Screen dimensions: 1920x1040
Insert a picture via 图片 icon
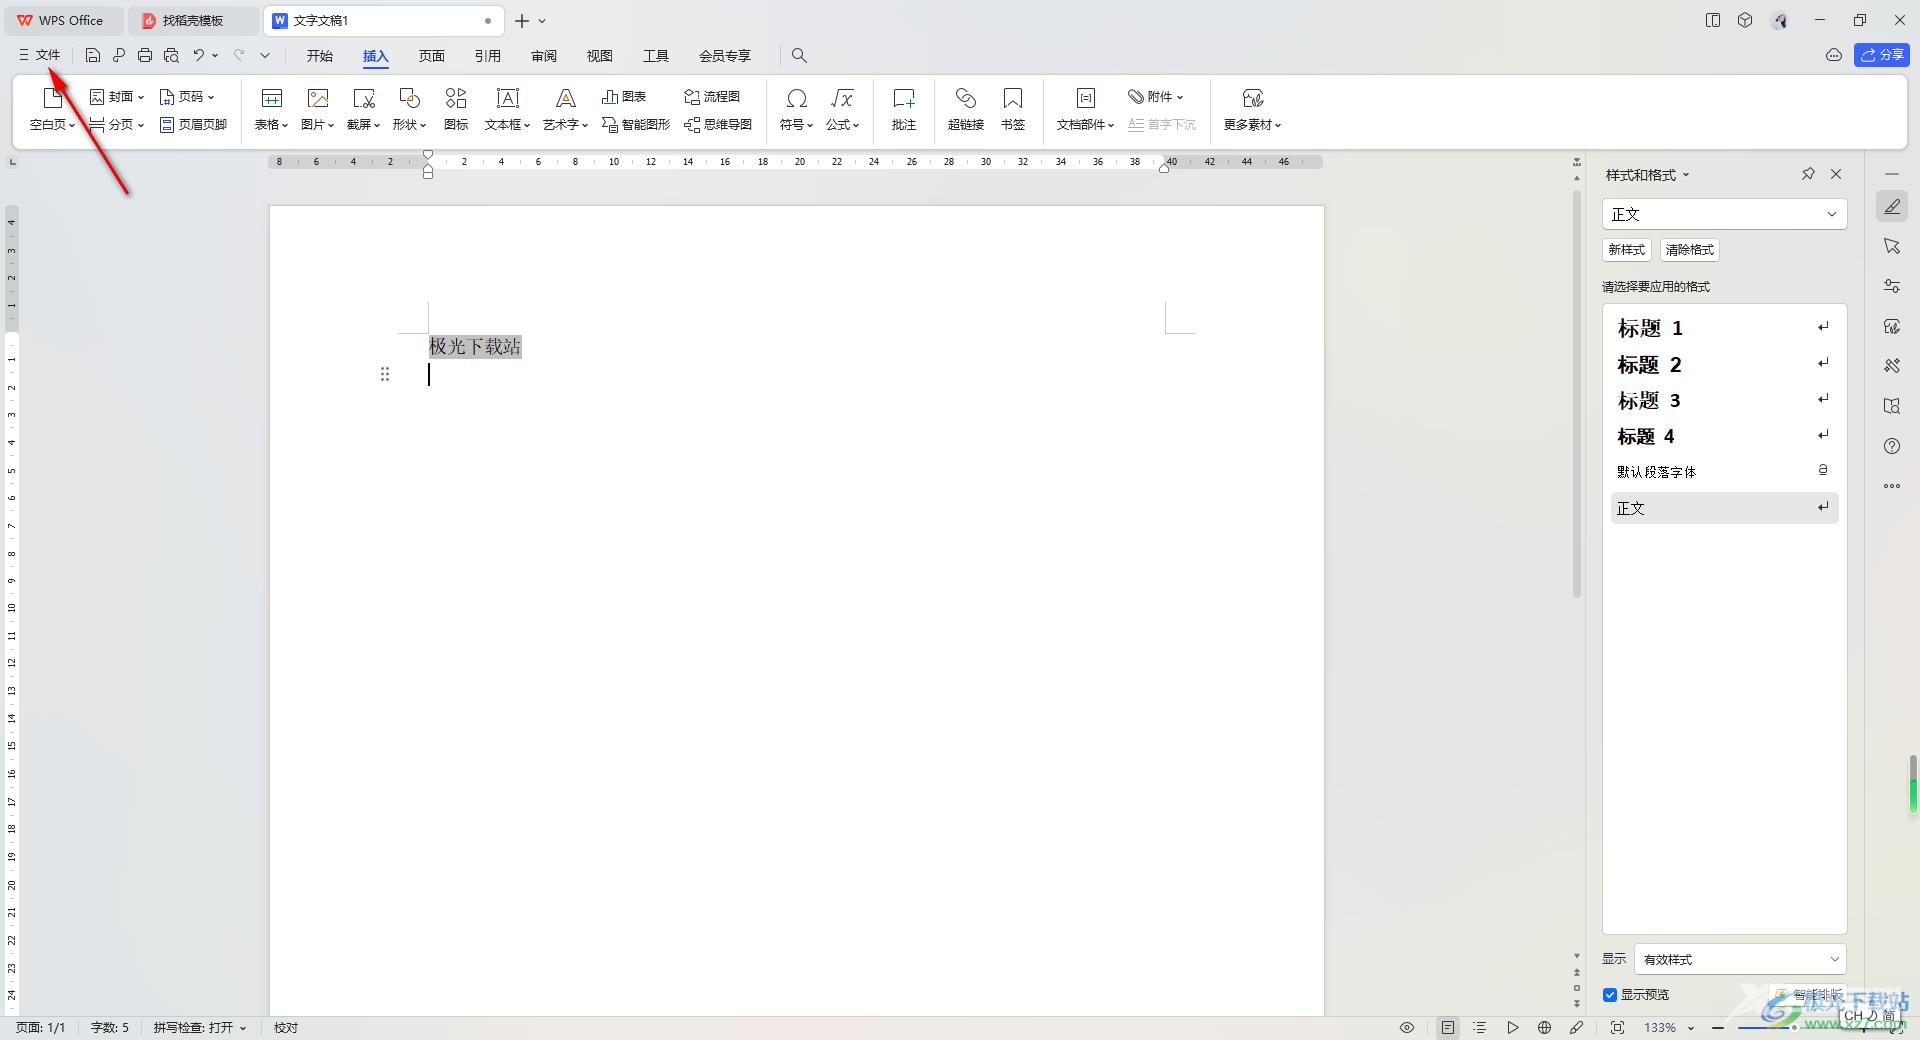coord(318,109)
